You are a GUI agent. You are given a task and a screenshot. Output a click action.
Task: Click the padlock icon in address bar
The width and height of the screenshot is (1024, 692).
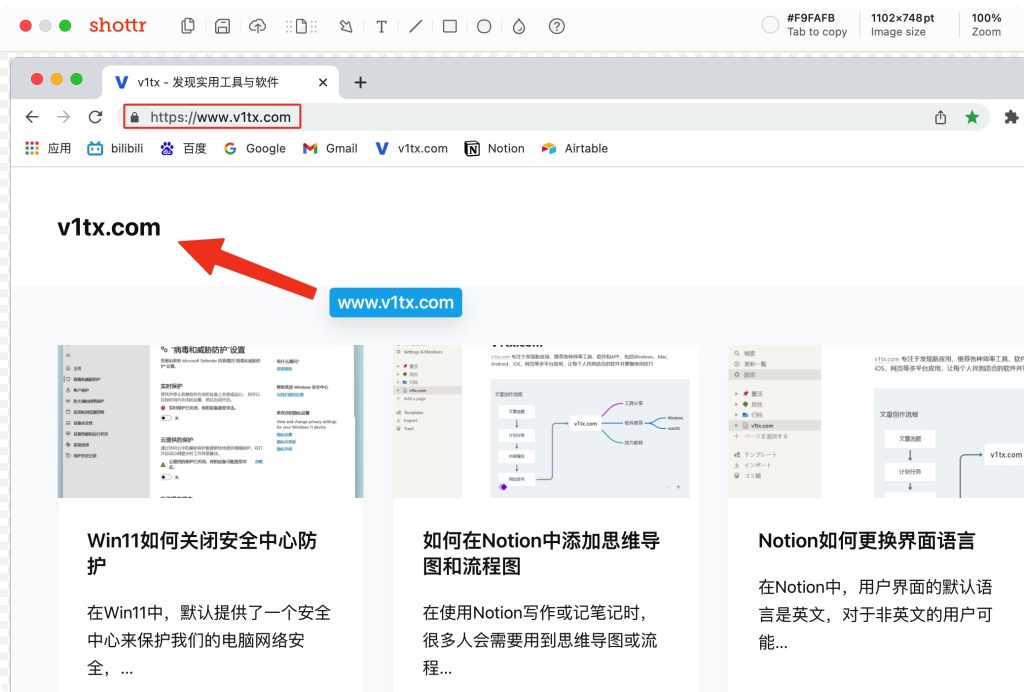(135, 118)
